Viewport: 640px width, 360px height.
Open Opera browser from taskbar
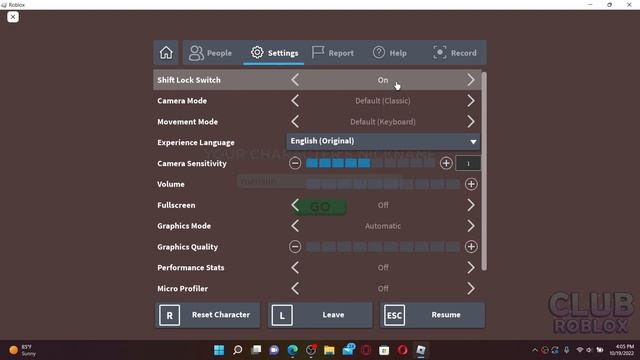click(x=402, y=350)
